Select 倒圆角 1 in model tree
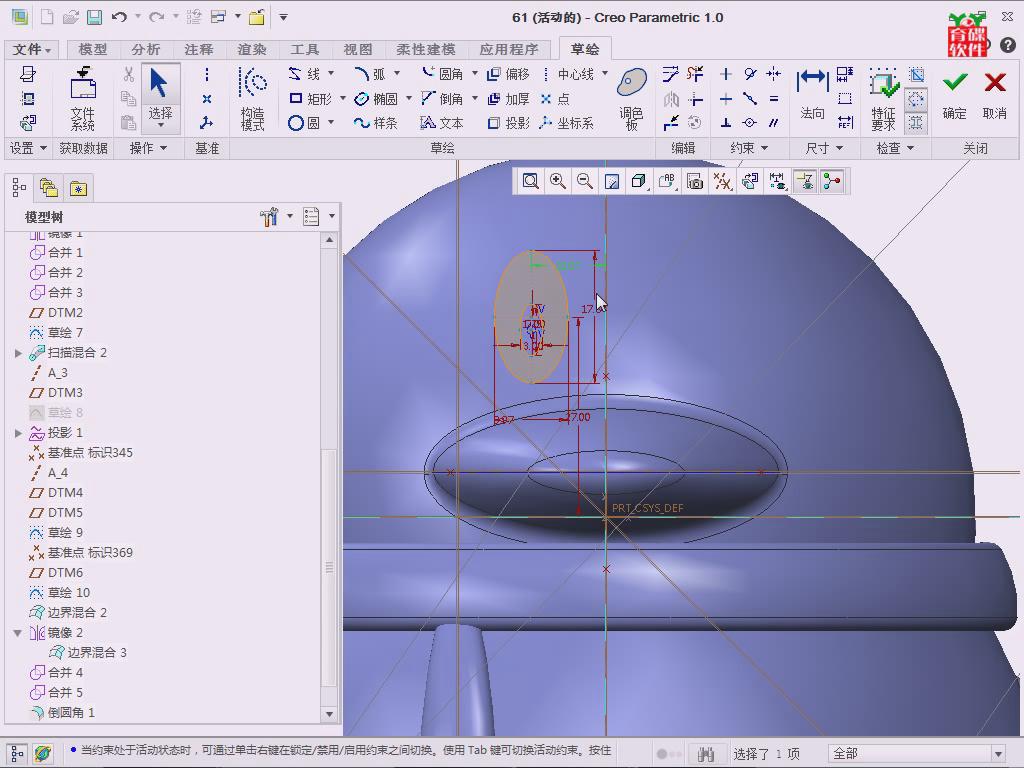Image resolution: width=1024 pixels, height=768 pixels. [62, 712]
